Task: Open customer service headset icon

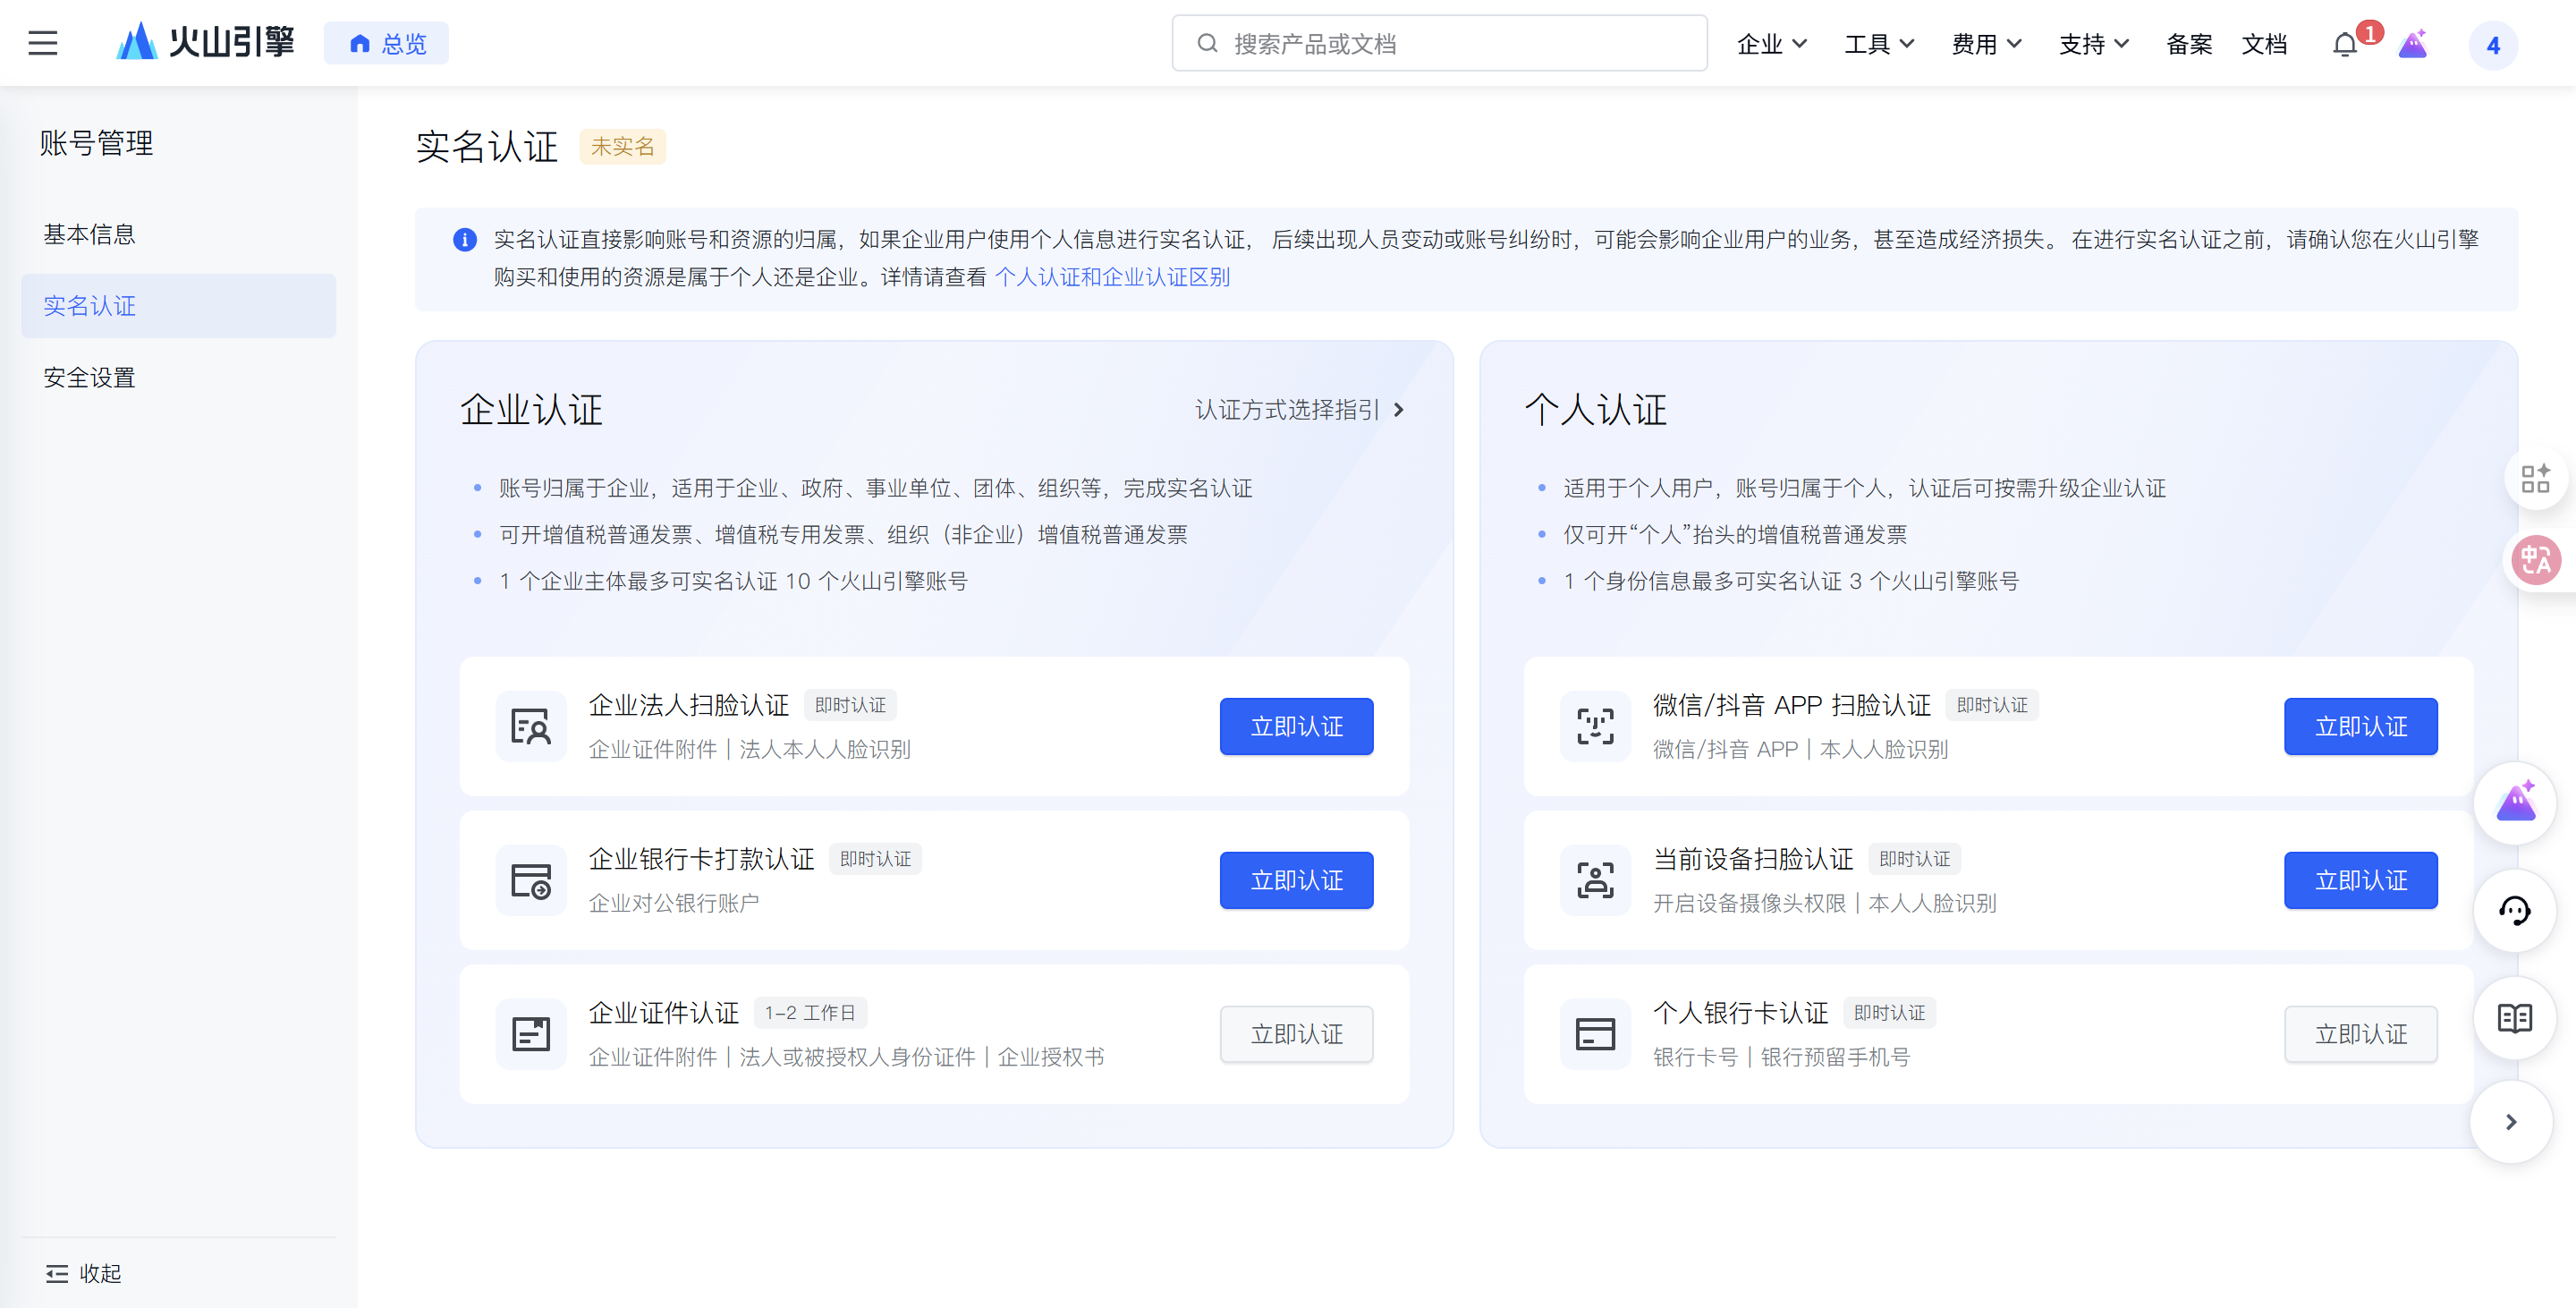Action: coord(2514,910)
